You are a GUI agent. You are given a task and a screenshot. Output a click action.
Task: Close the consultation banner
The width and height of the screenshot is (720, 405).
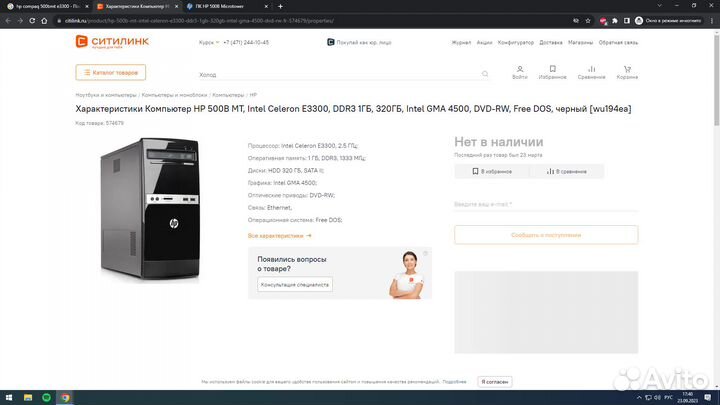tap(425, 253)
